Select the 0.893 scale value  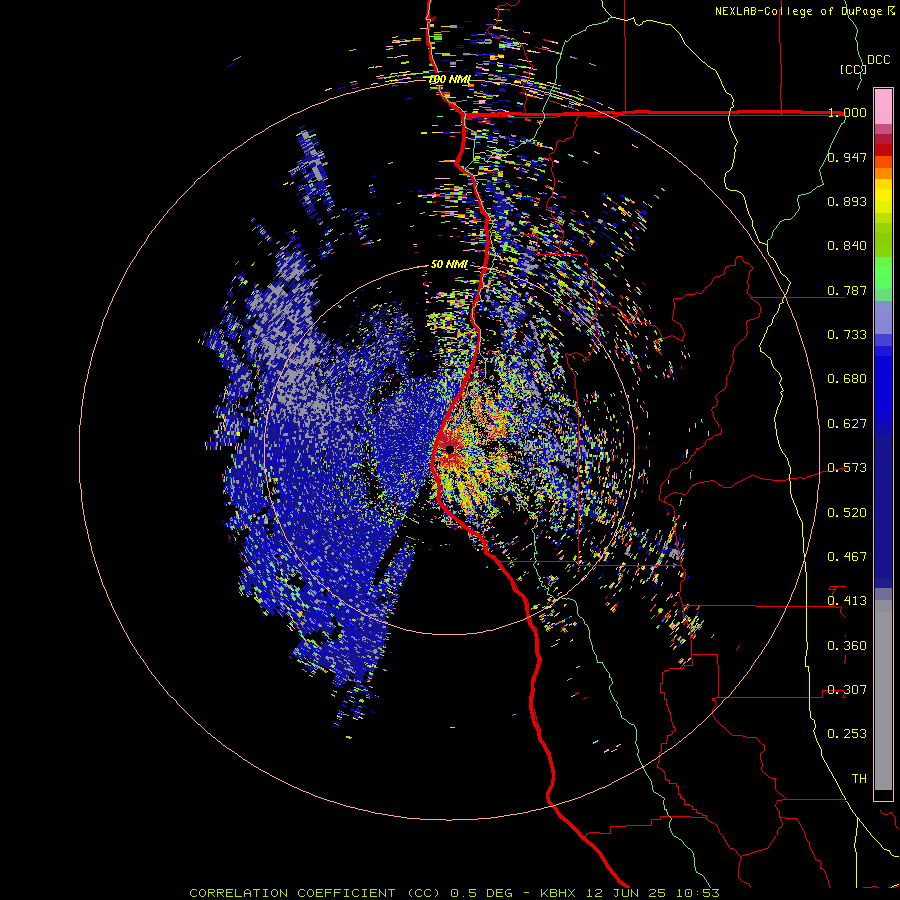[847, 201]
